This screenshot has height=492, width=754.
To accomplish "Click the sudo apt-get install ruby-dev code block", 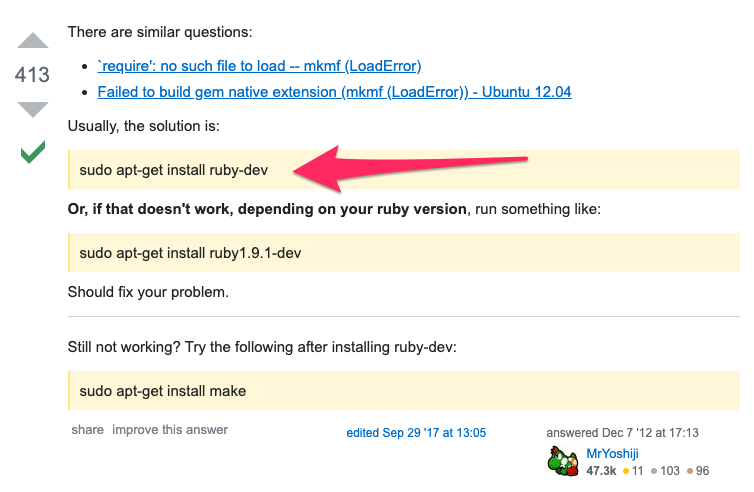I will click(404, 170).
